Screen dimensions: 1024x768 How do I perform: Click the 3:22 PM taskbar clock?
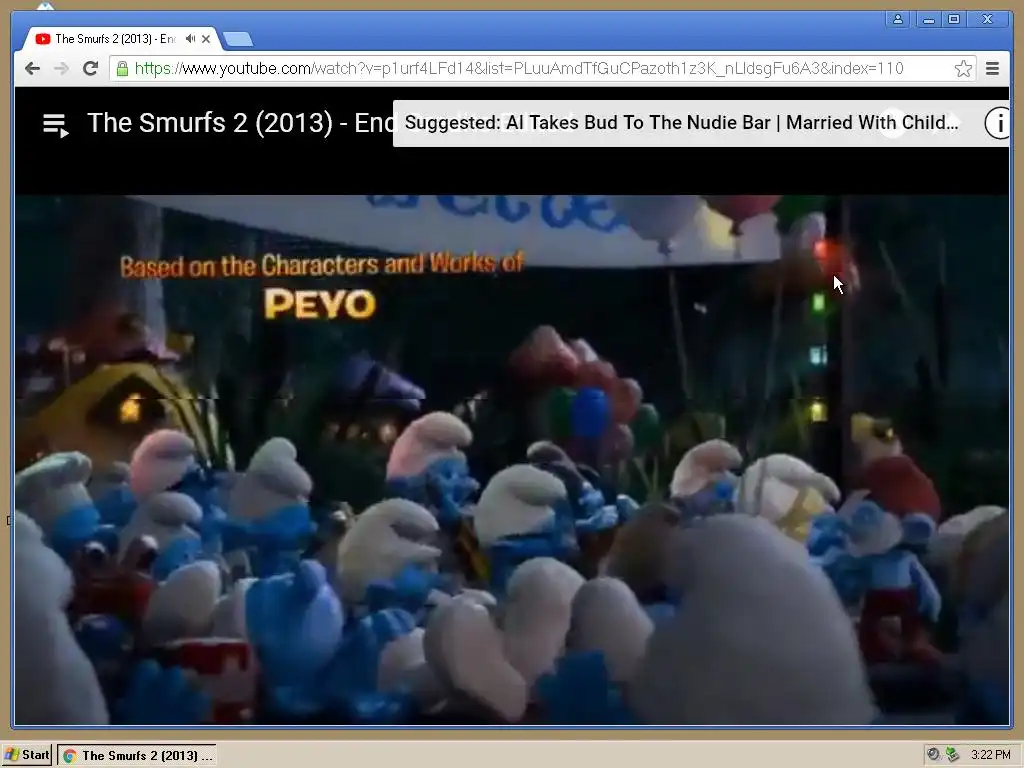click(x=991, y=755)
